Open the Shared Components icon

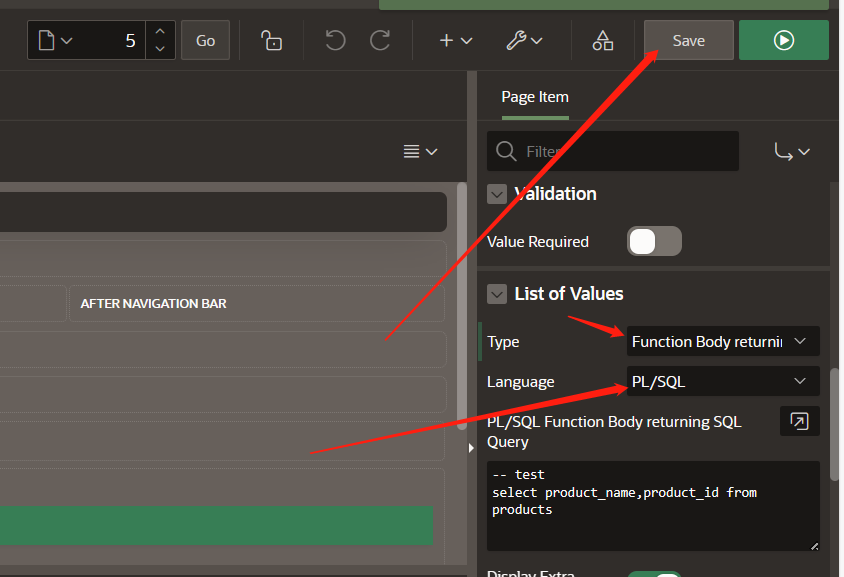602,40
